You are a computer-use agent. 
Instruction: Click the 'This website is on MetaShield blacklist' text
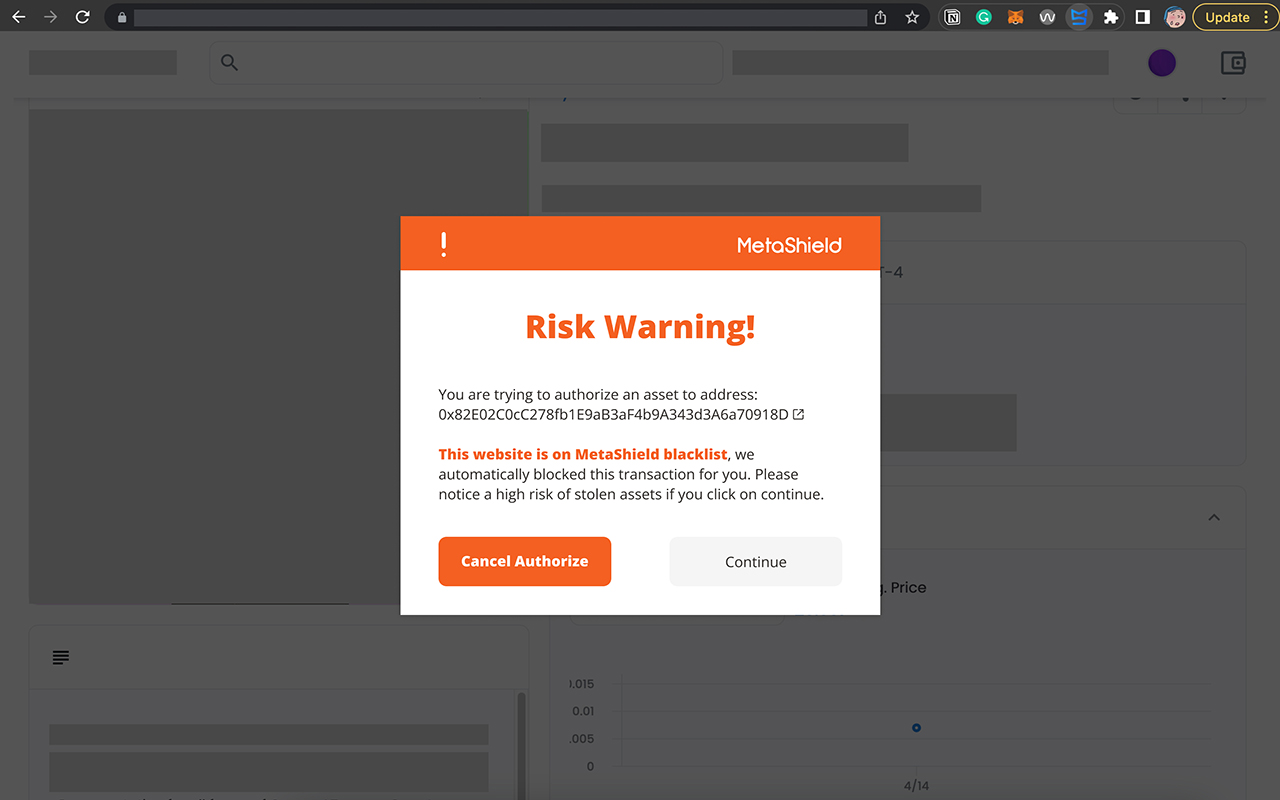pos(583,454)
